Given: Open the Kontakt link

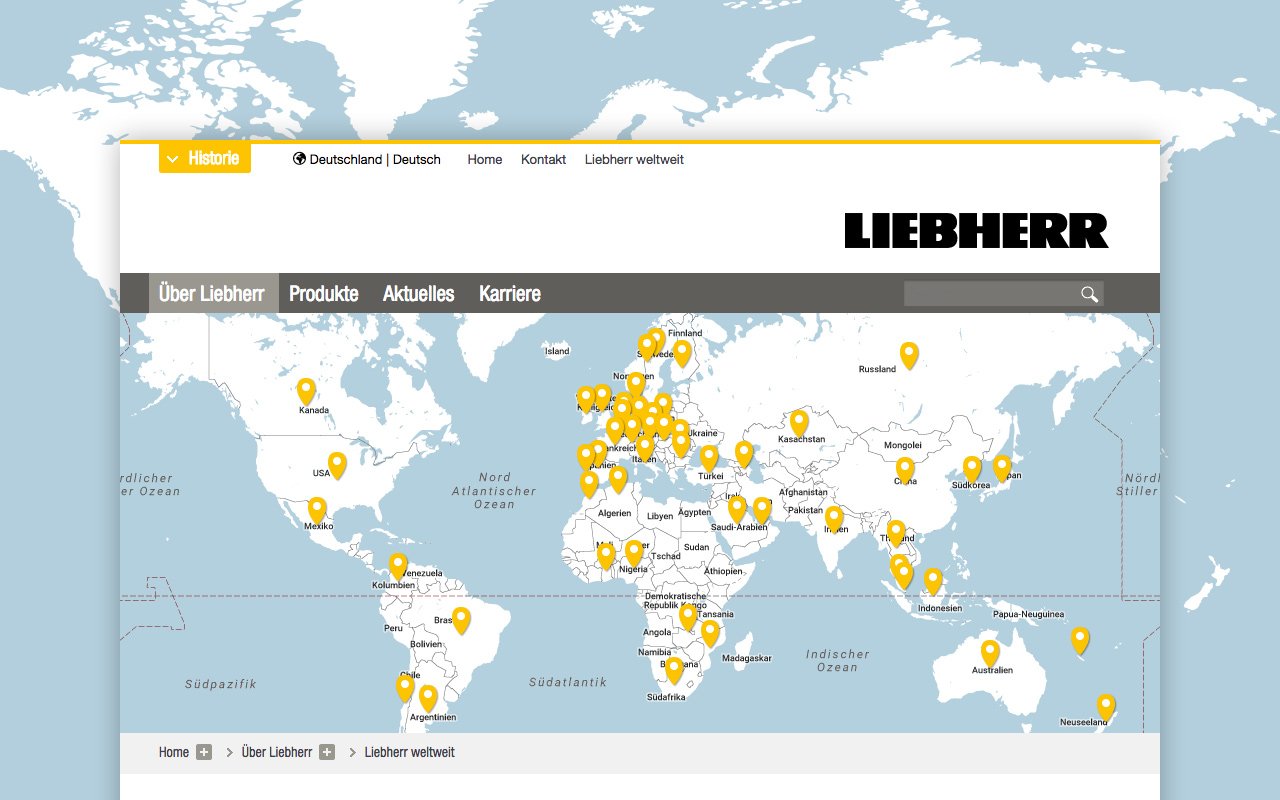Looking at the screenshot, I should (x=543, y=159).
